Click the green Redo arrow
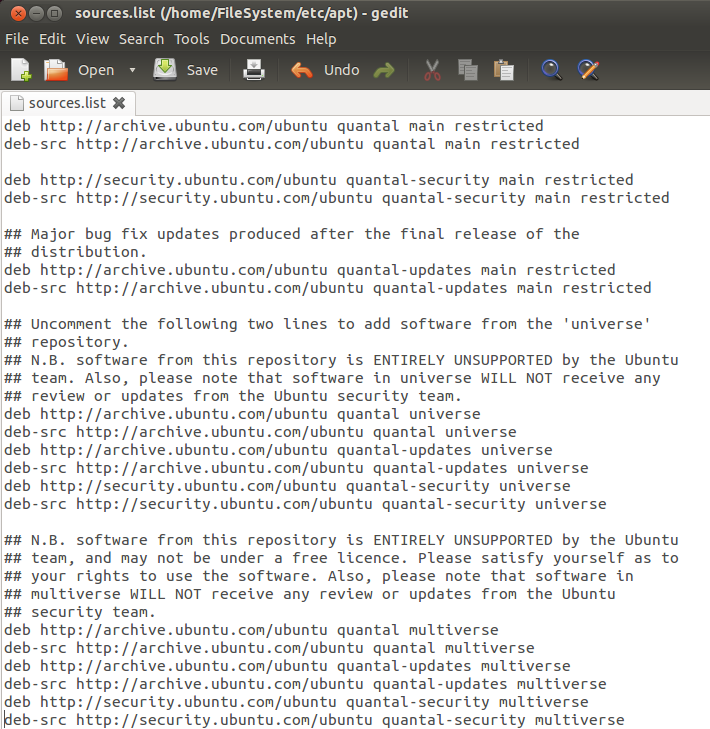710x729 pixels. point(383,71)
